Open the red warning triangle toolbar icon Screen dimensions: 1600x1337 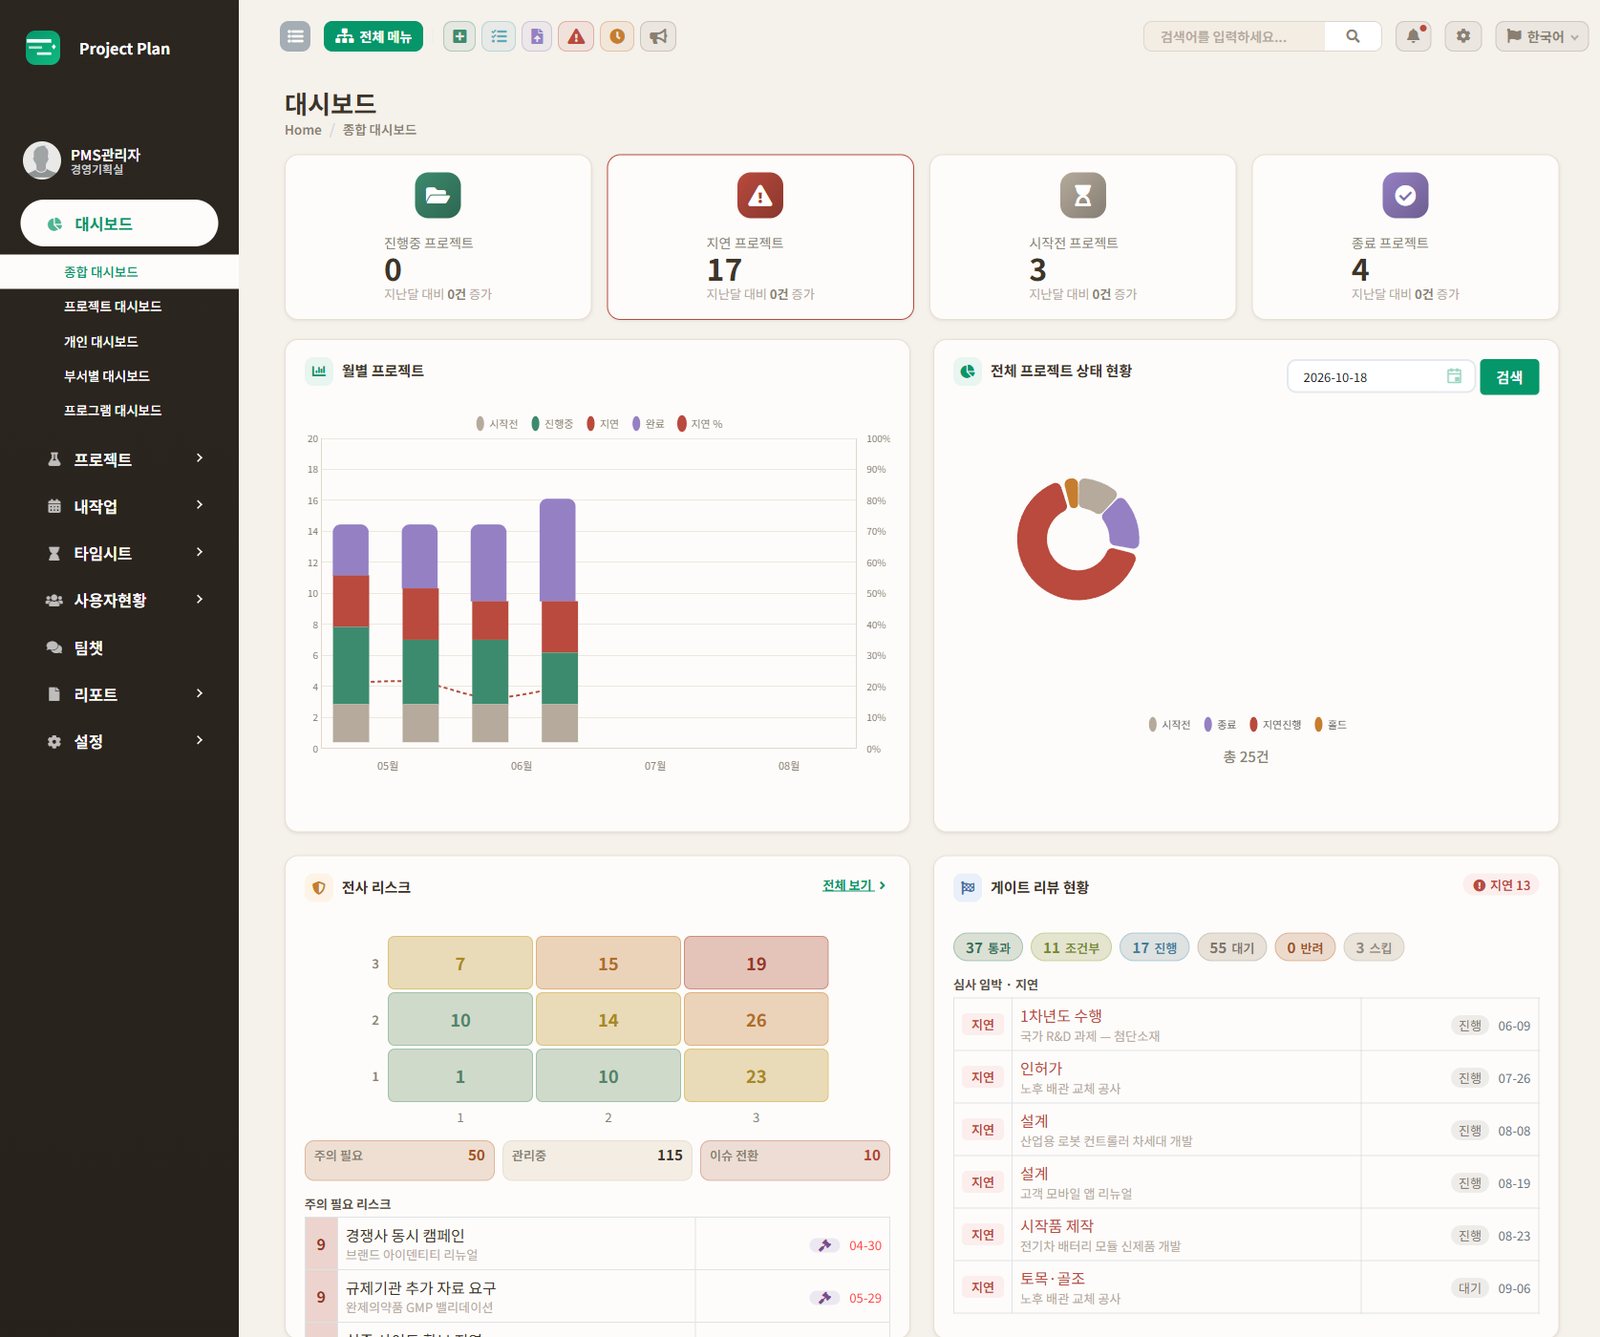[x=576, y=36]
